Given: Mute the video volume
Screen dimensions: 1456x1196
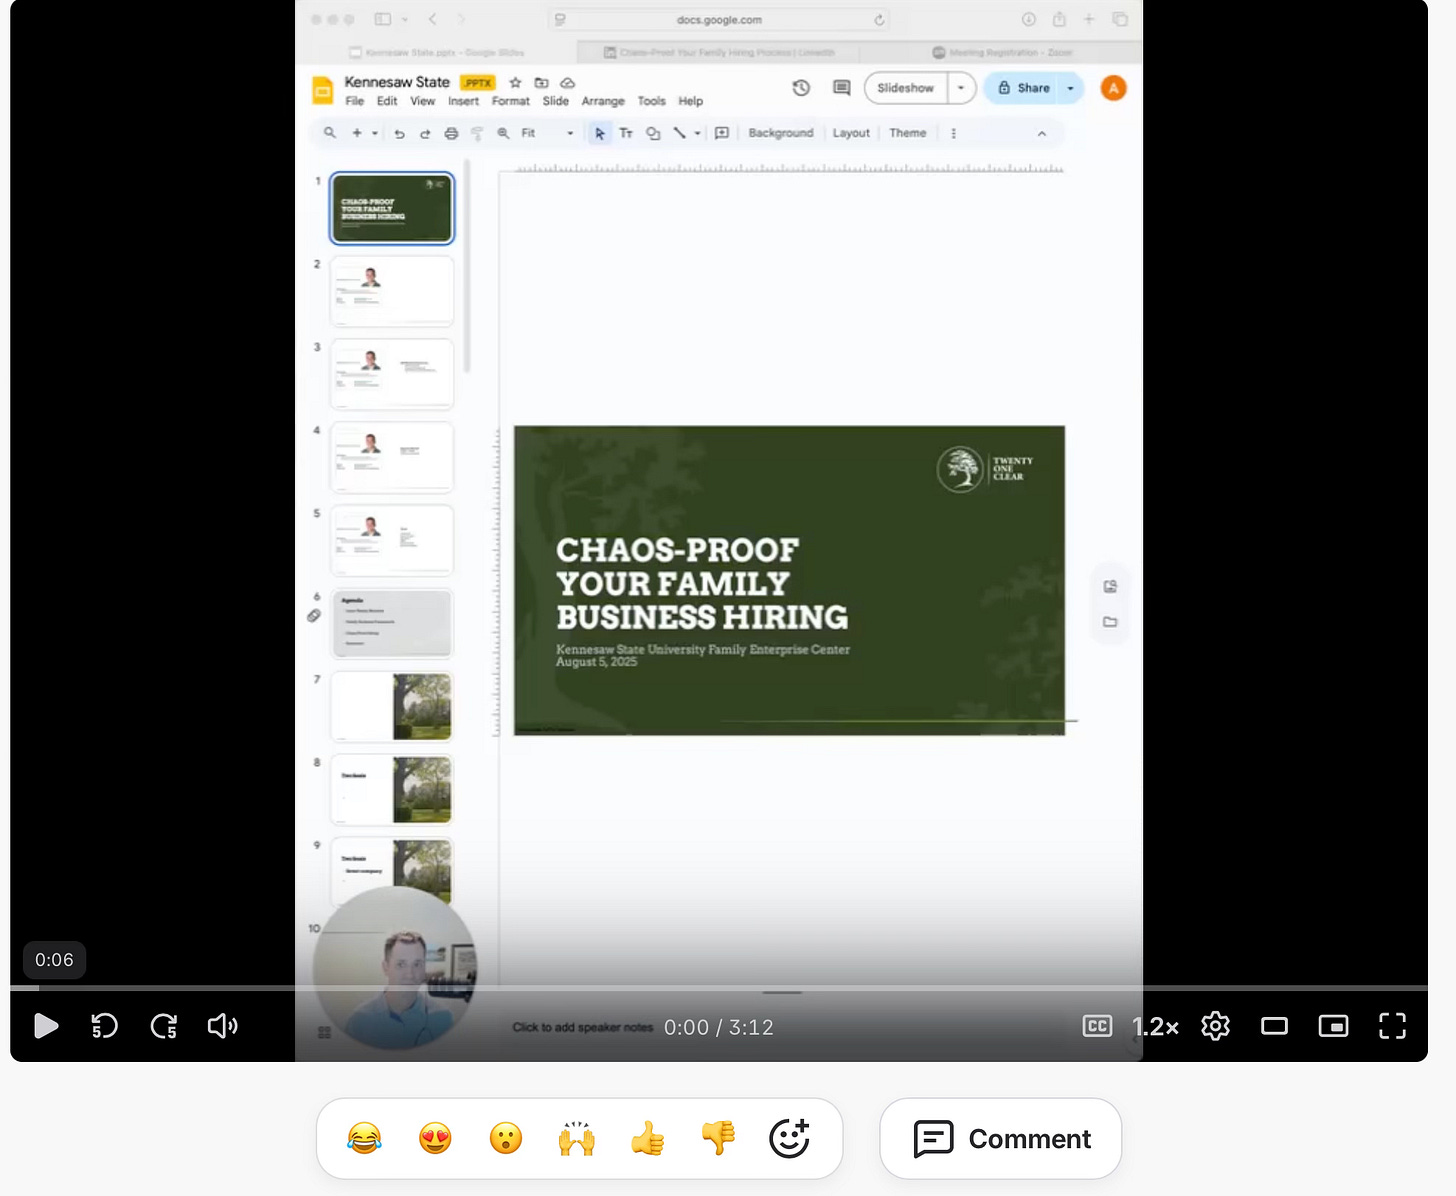Looking at the screenshot, I should 222,1026.
